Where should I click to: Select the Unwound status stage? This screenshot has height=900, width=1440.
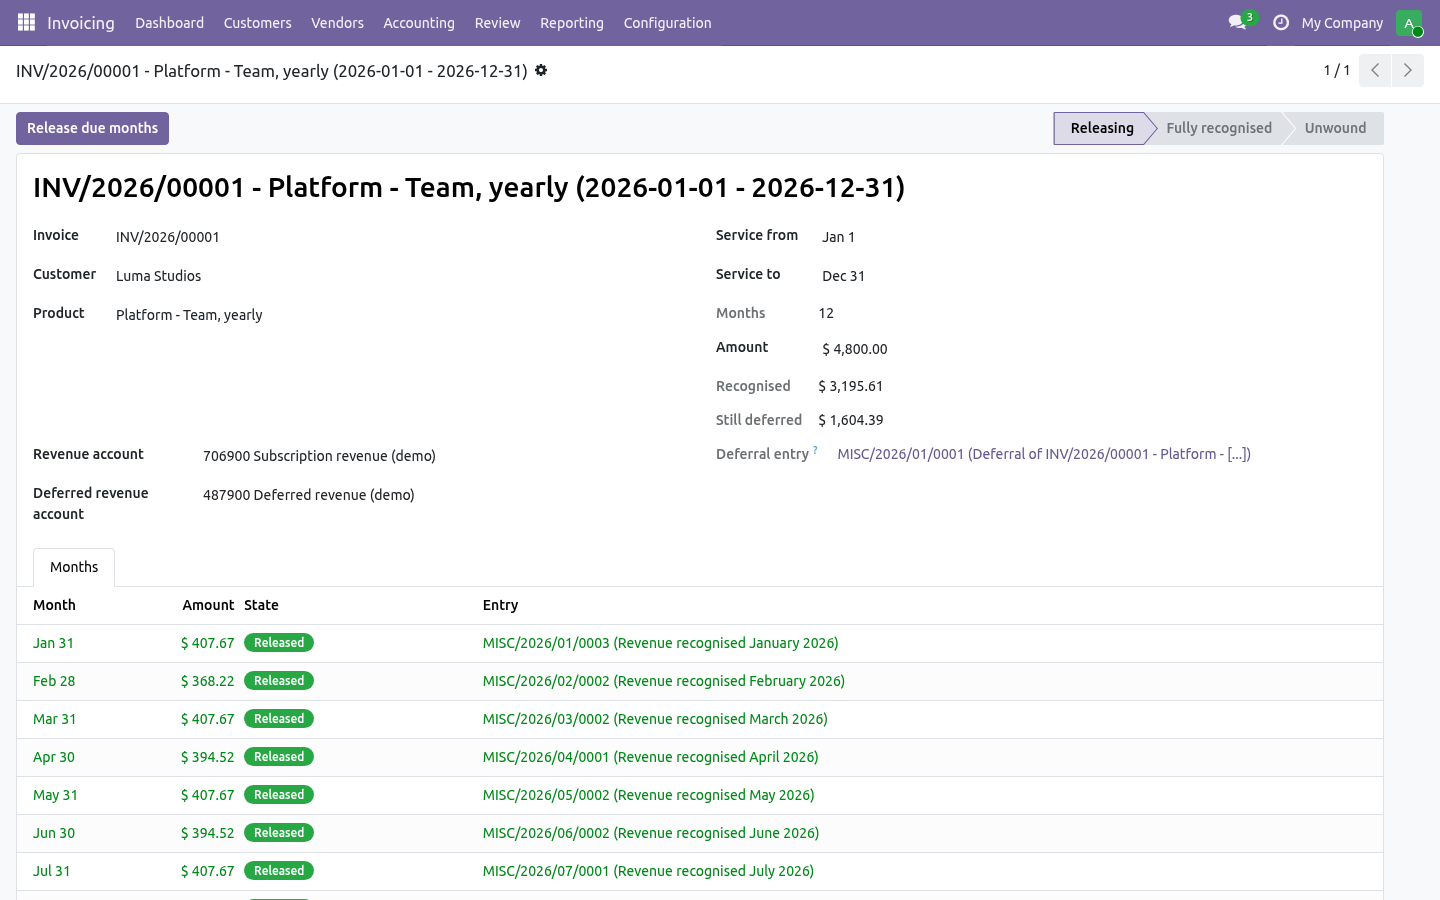(1335, 128)
